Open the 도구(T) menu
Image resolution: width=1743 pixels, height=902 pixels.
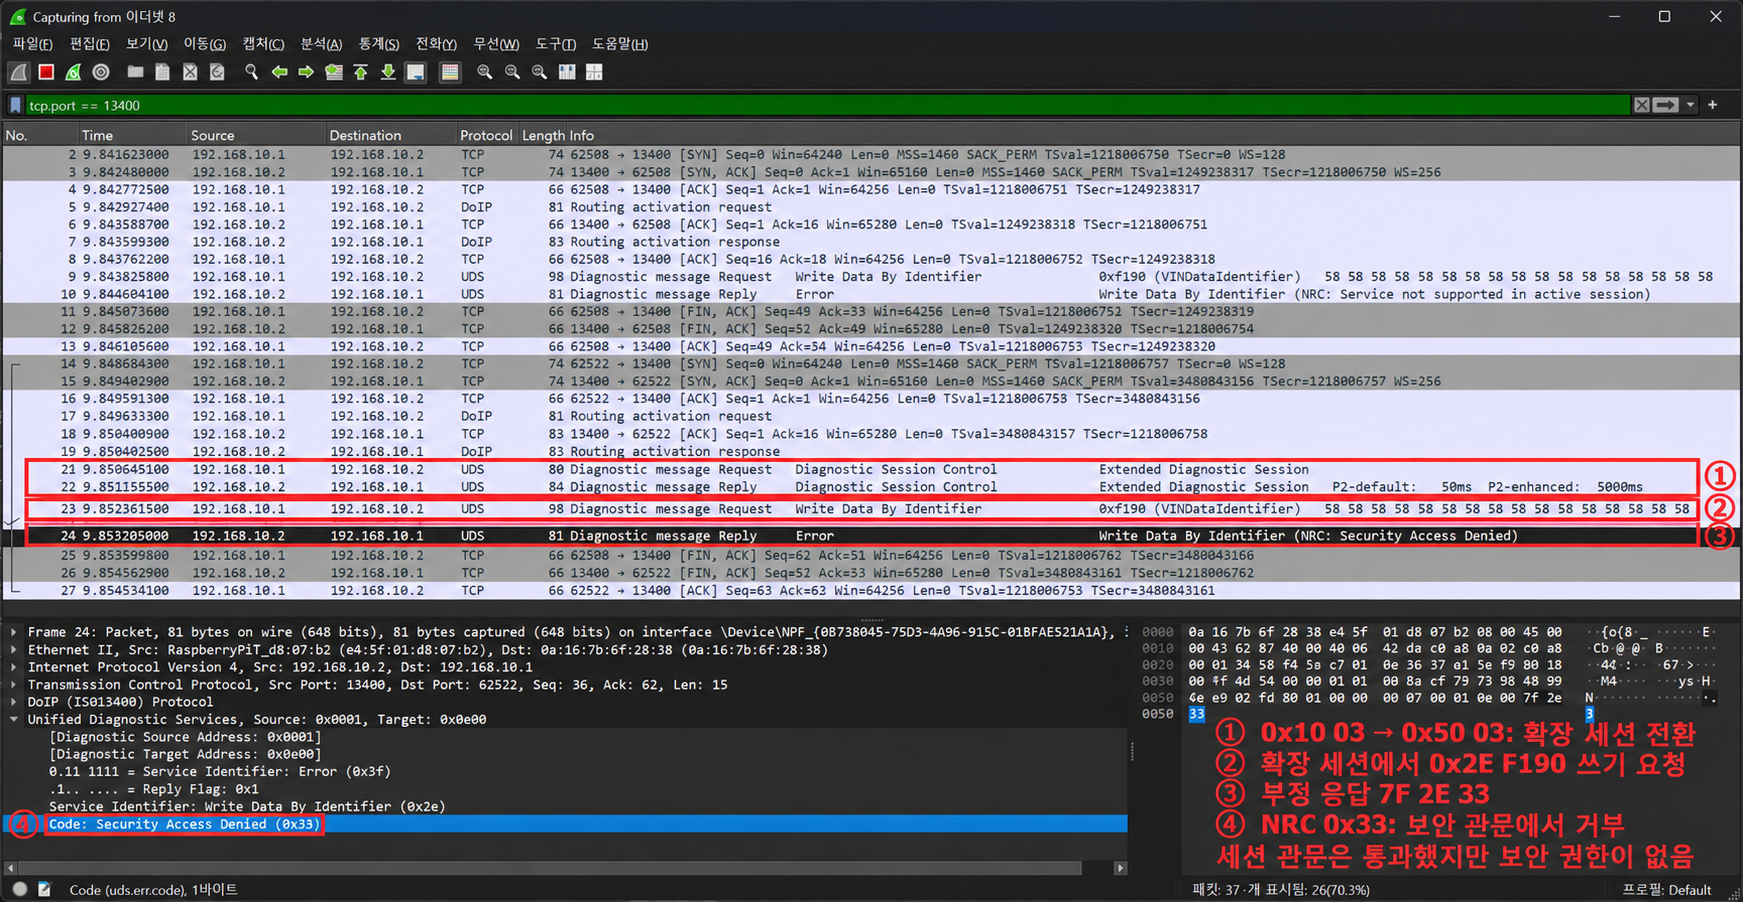pos(555,44)
